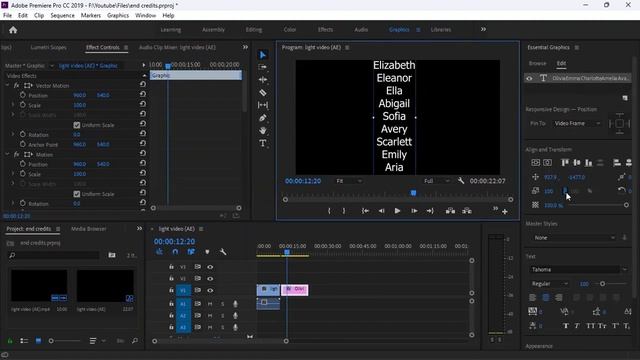Switch to Browse tab in Essential Graphics
The height and width of the screenshot is (360, 640).
point(538,63)
